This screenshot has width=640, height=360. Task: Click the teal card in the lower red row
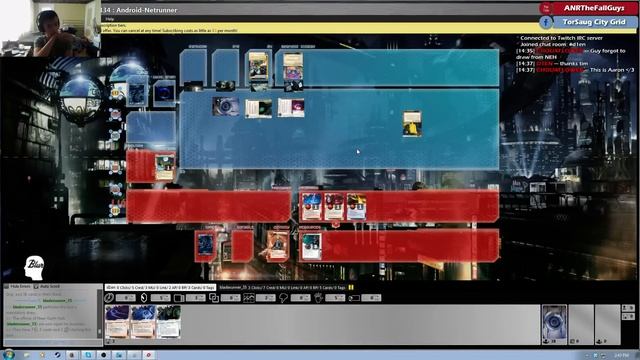(311, 247)
